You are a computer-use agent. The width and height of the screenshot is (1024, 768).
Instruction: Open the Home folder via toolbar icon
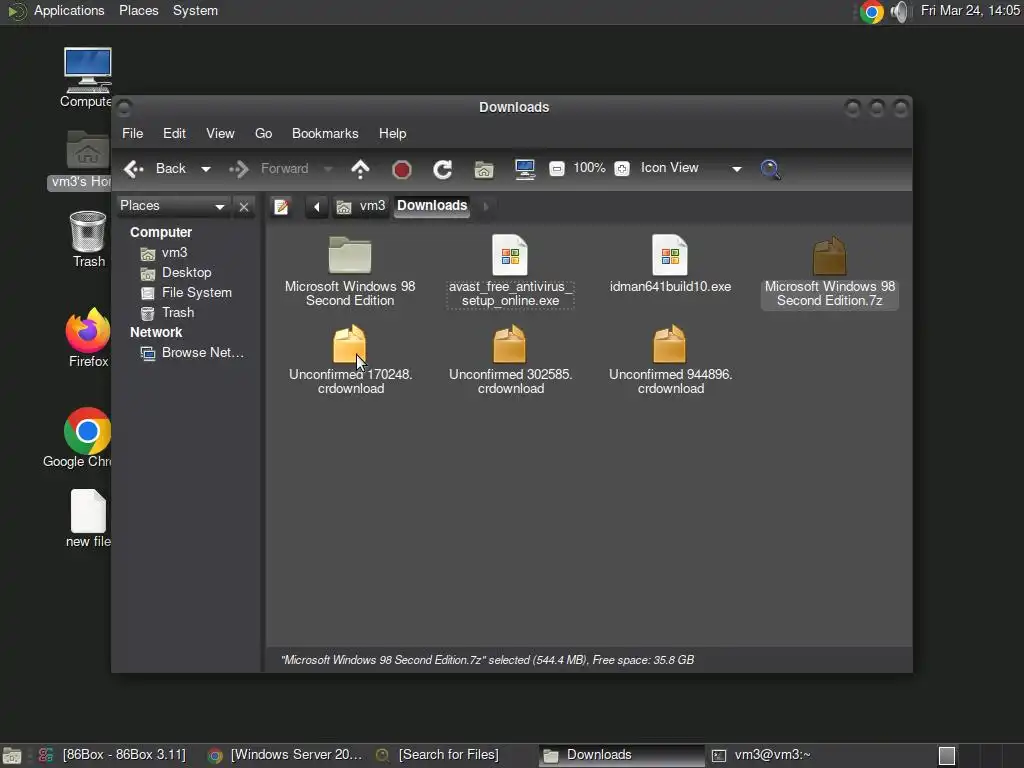tap(484, 170)
